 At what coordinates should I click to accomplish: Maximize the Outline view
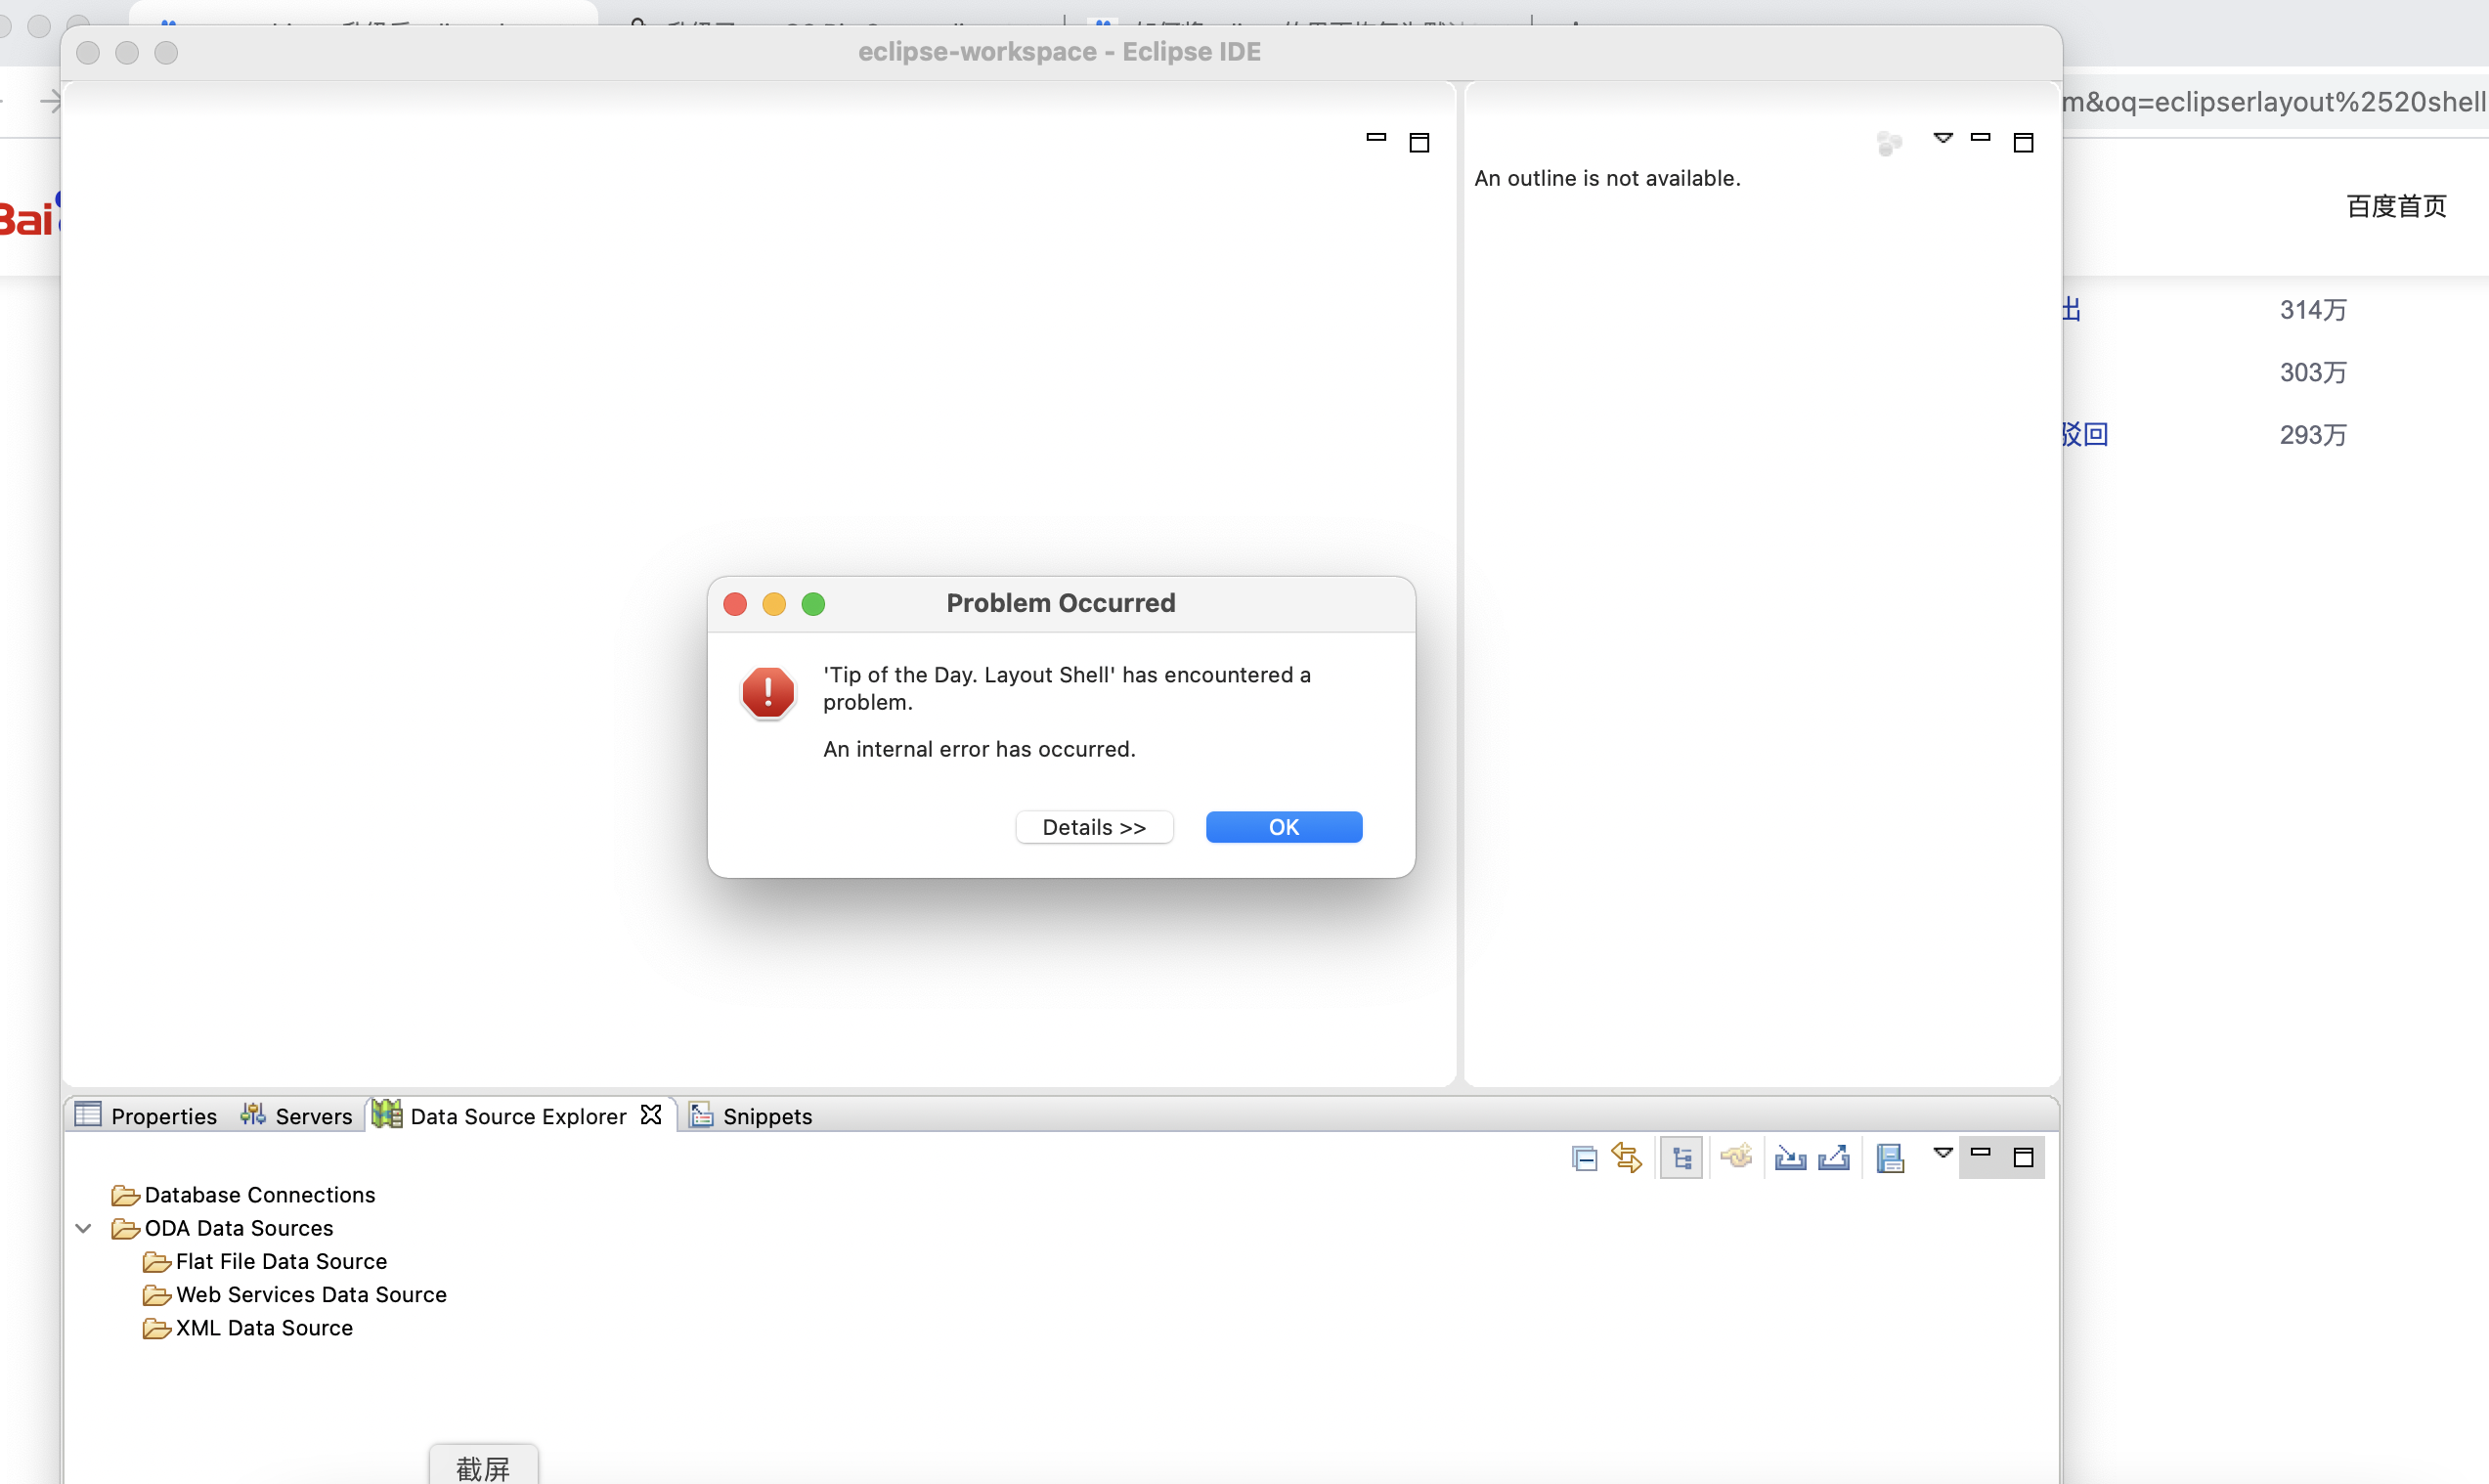tap(2023, 142)
